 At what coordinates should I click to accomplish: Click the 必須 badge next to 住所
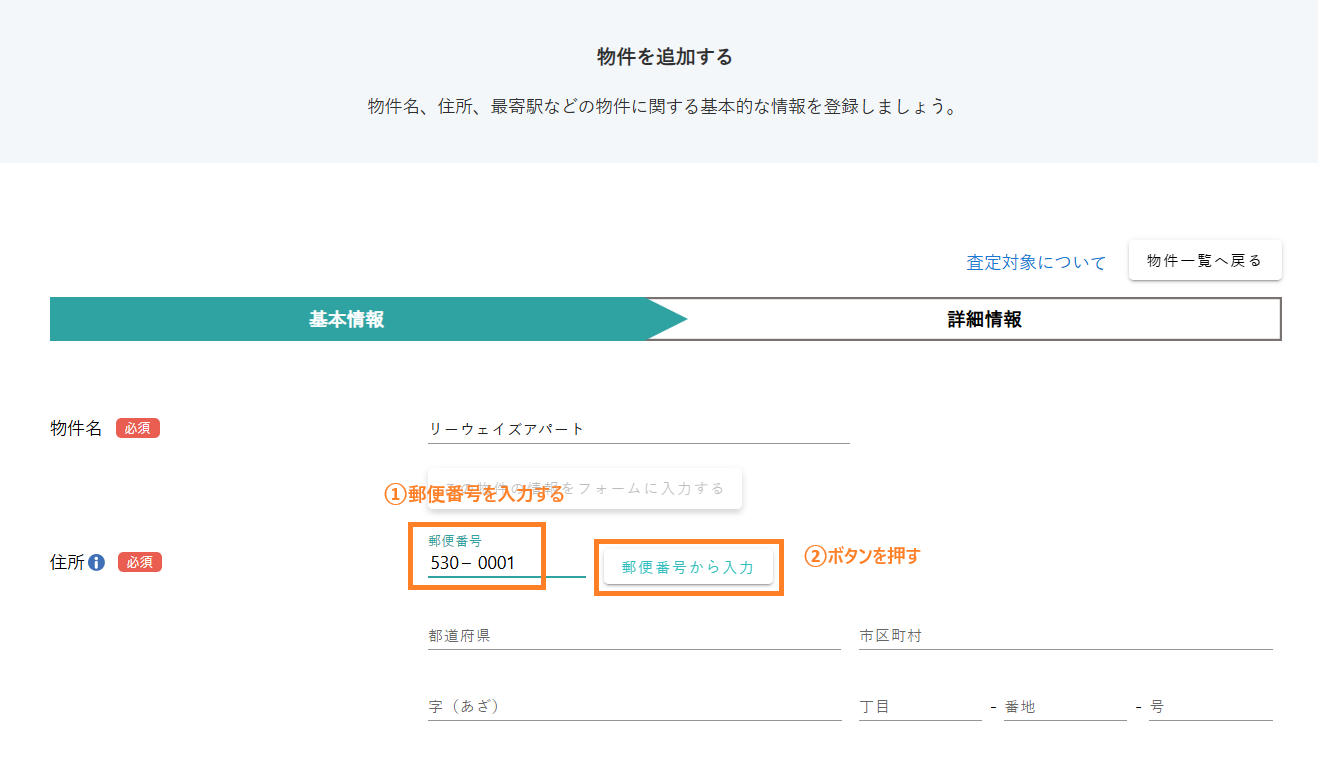coord(140,562)
